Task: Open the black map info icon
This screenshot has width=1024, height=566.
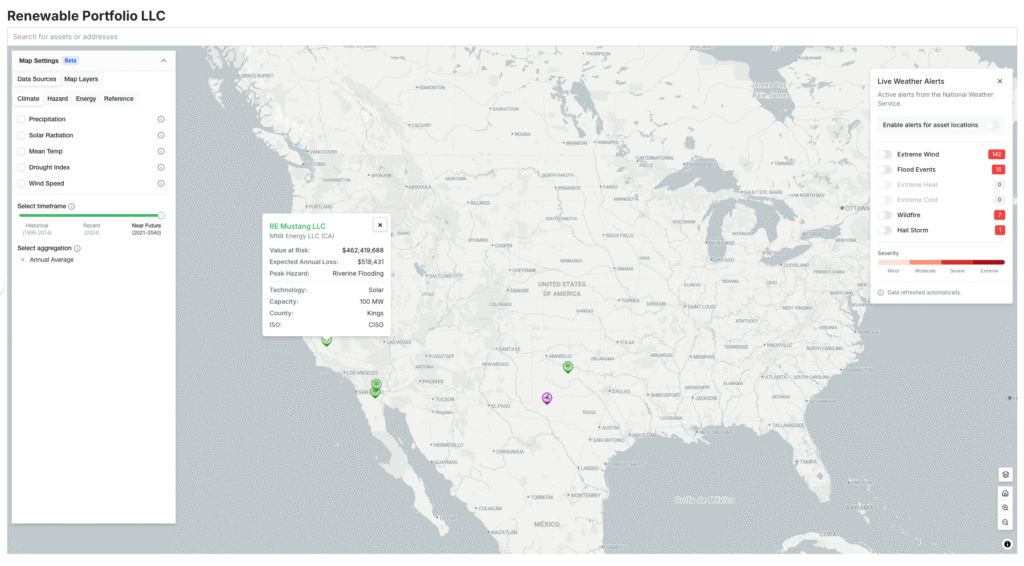Action: (x=1006, y=544)
